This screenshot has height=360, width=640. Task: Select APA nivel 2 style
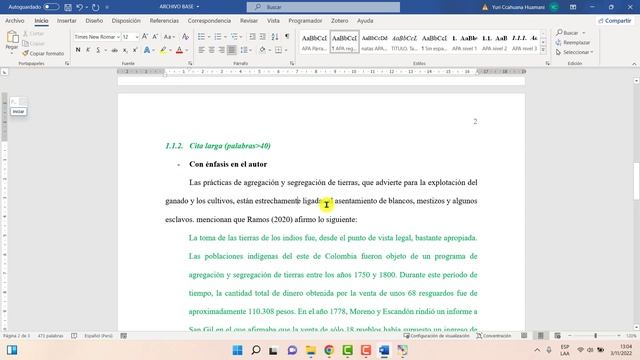[494, 42]
